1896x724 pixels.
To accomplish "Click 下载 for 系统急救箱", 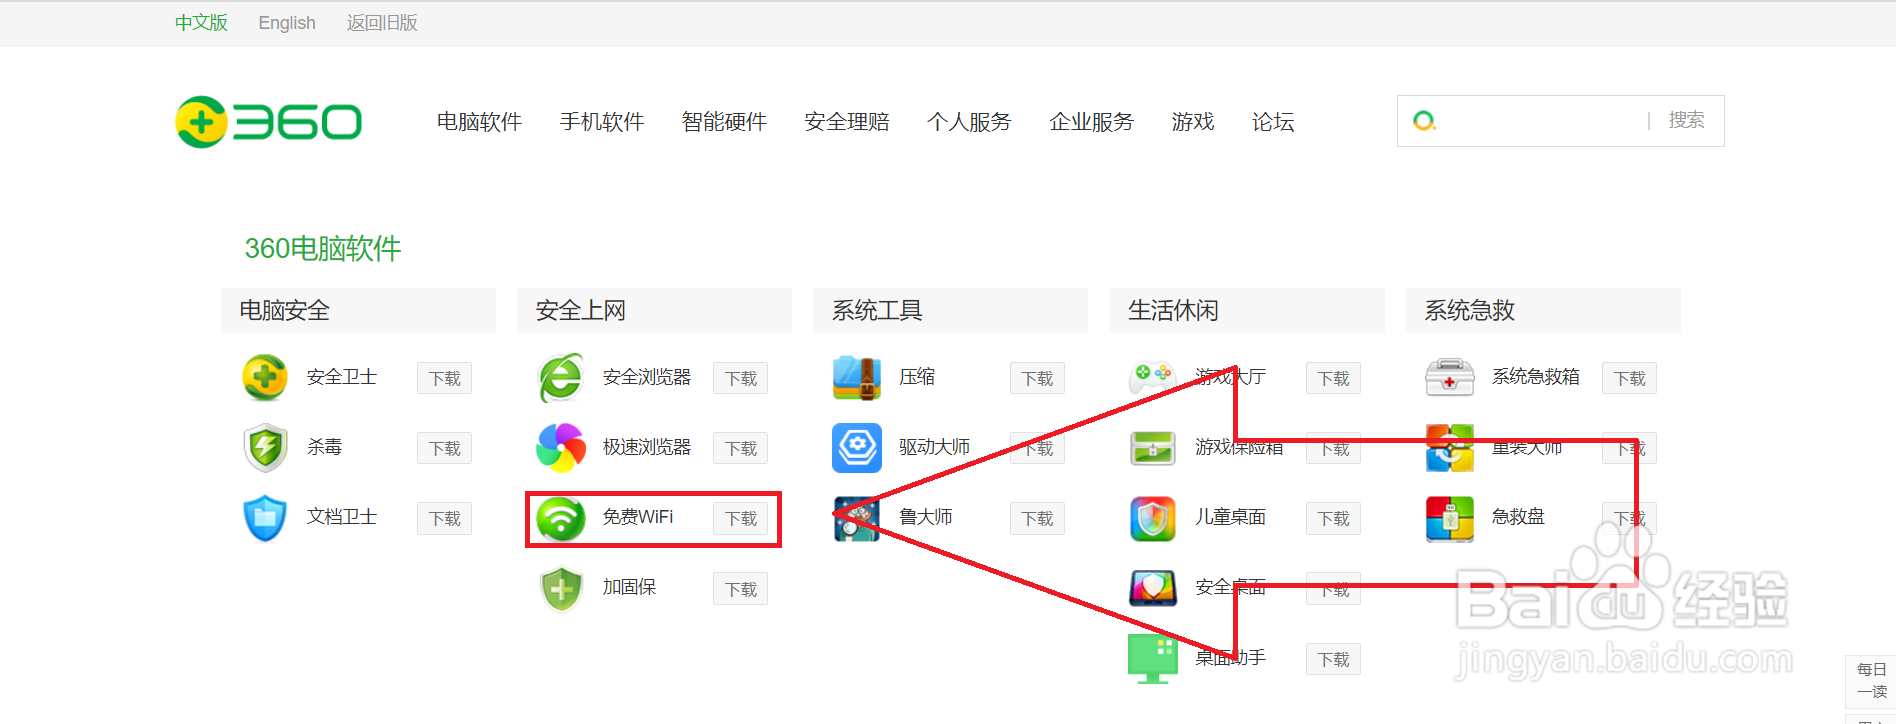I will [1629, 378].
